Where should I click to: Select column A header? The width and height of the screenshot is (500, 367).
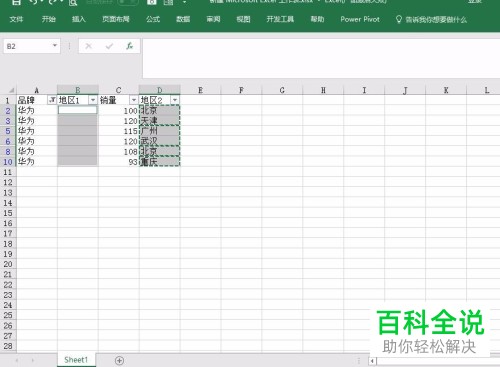tap(37, 90)
